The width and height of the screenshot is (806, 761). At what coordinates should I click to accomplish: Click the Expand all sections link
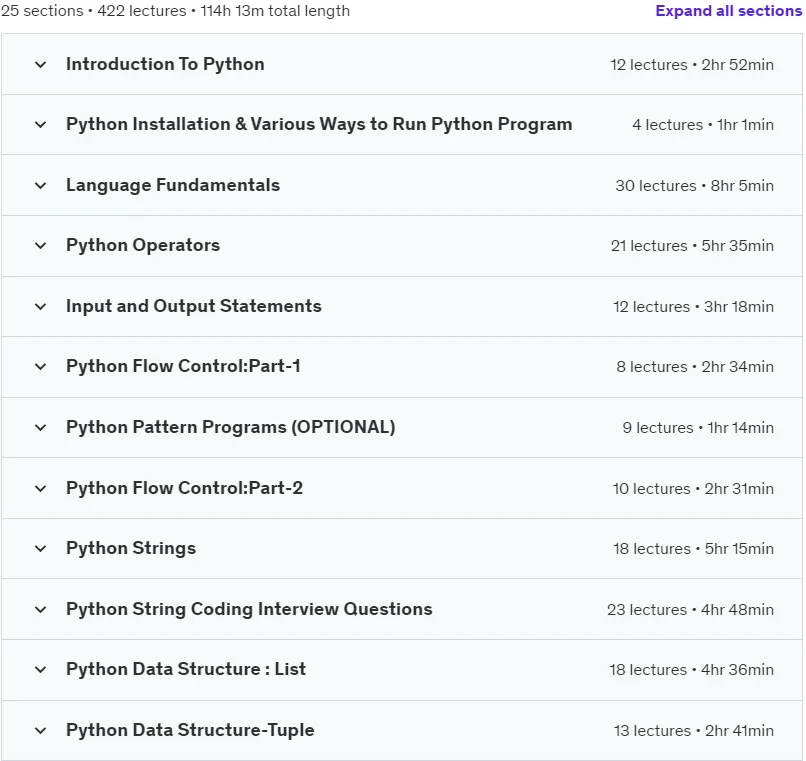pos(728,11)
